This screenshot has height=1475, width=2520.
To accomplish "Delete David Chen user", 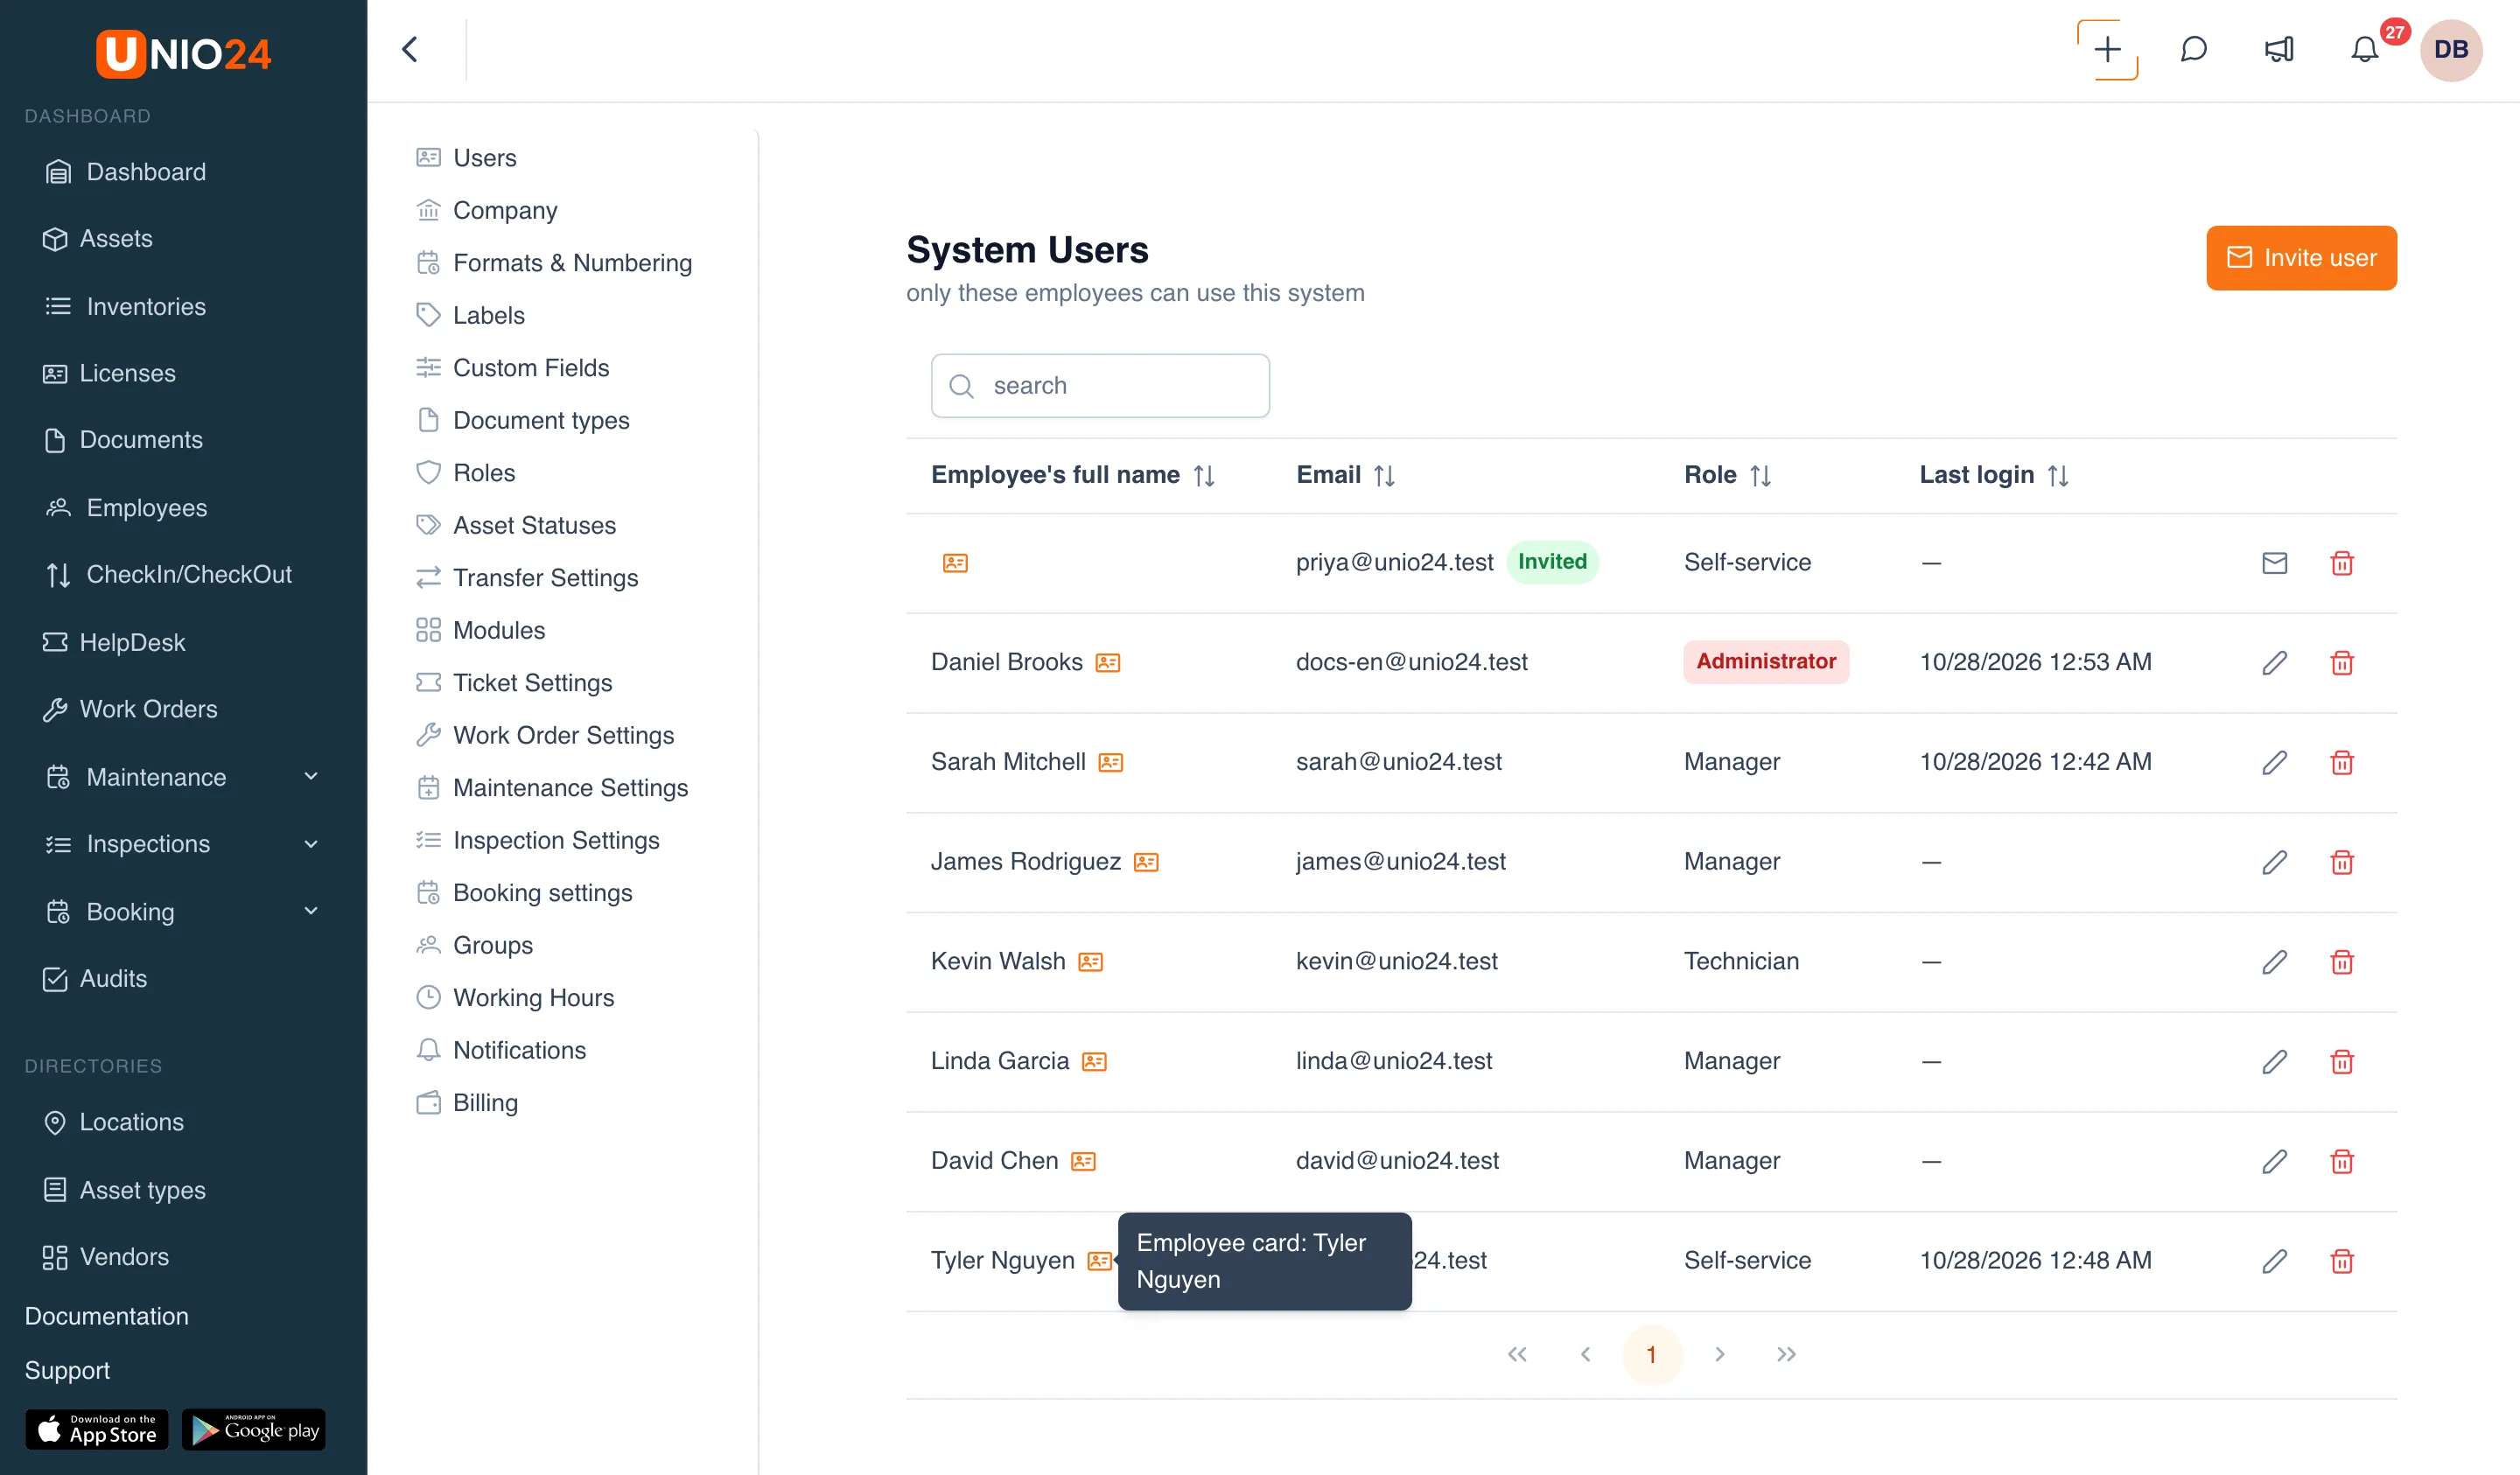I will 2342,1161.
